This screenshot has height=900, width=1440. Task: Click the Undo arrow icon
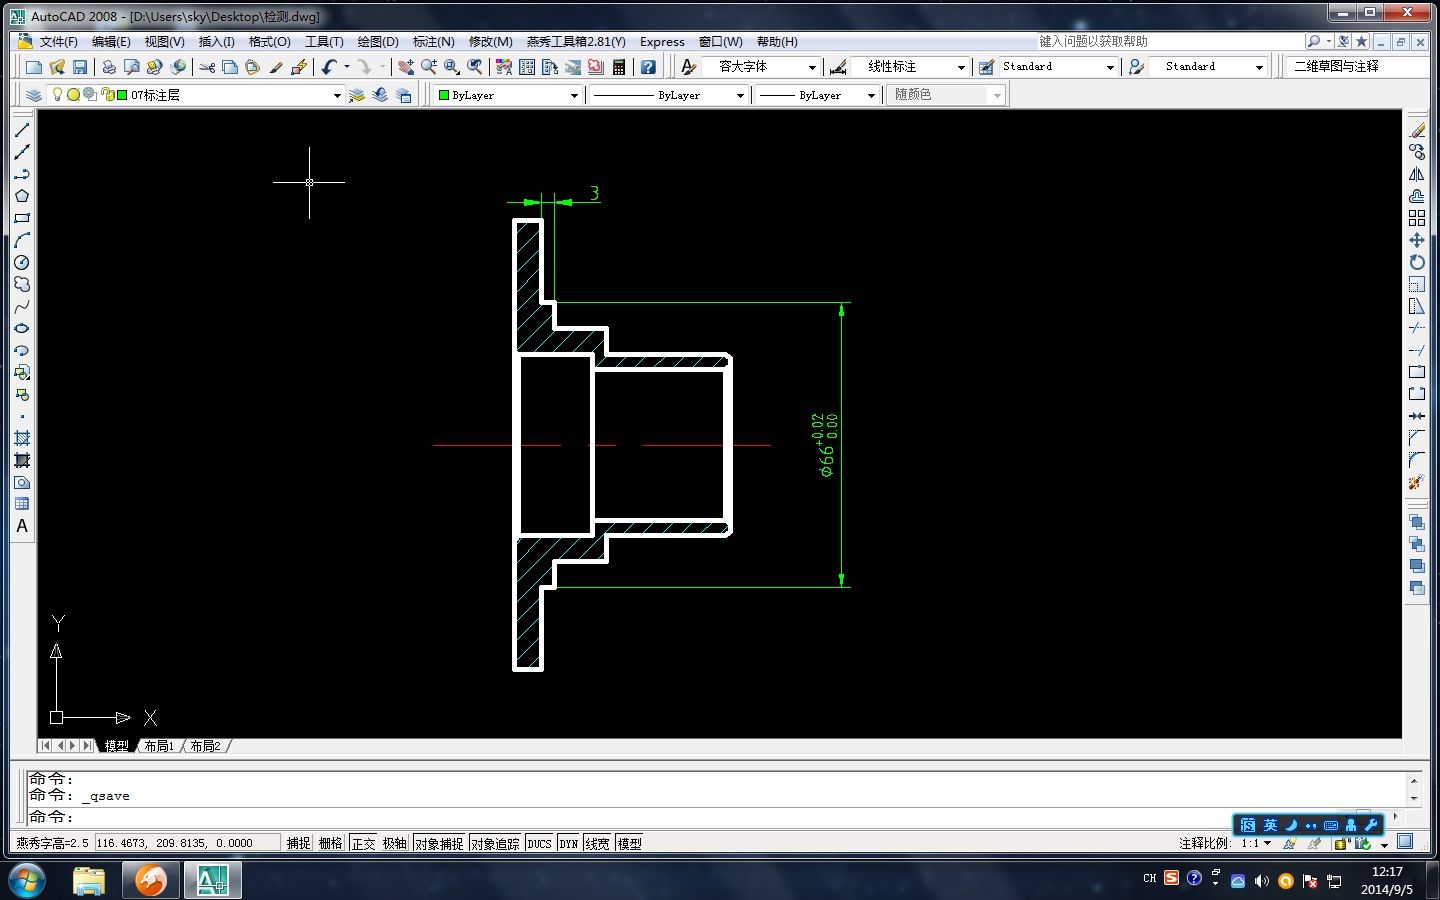(329, 67)
